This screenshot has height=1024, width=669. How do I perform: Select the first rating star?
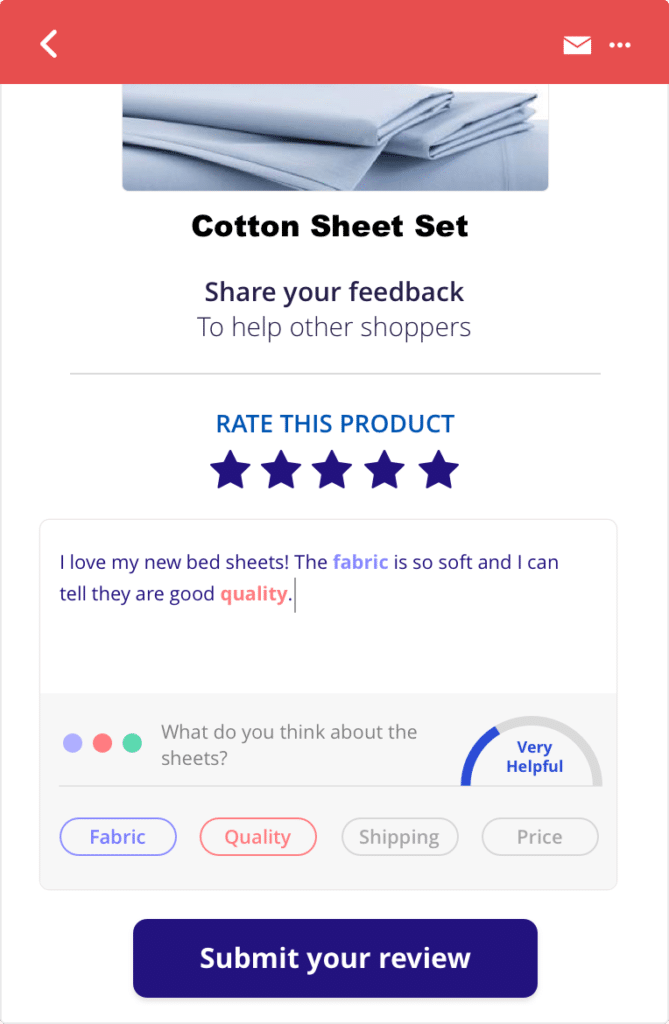(230, 469)
